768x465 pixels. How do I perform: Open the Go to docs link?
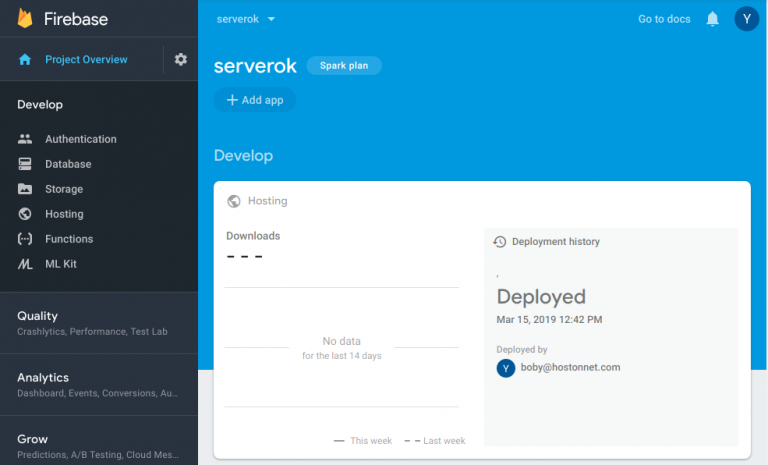pyautogui.click(x=664, y=19)
